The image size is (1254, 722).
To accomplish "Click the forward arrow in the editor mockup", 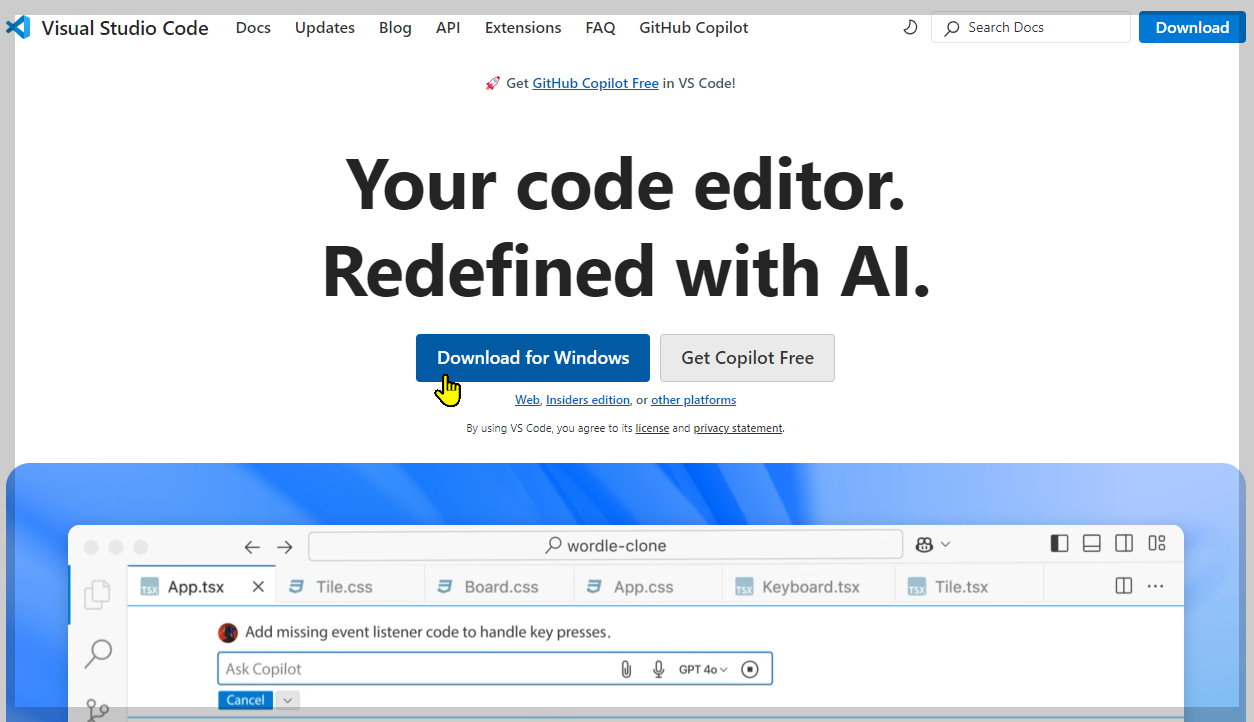I will click(285, 546).
